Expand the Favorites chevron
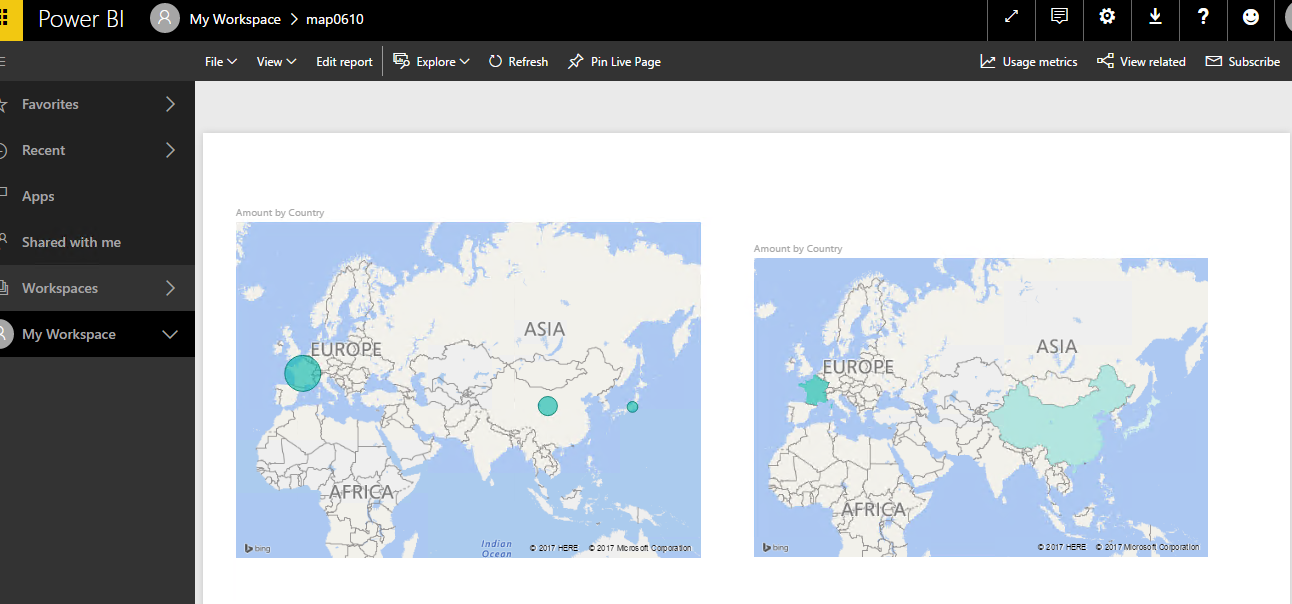 170,104
